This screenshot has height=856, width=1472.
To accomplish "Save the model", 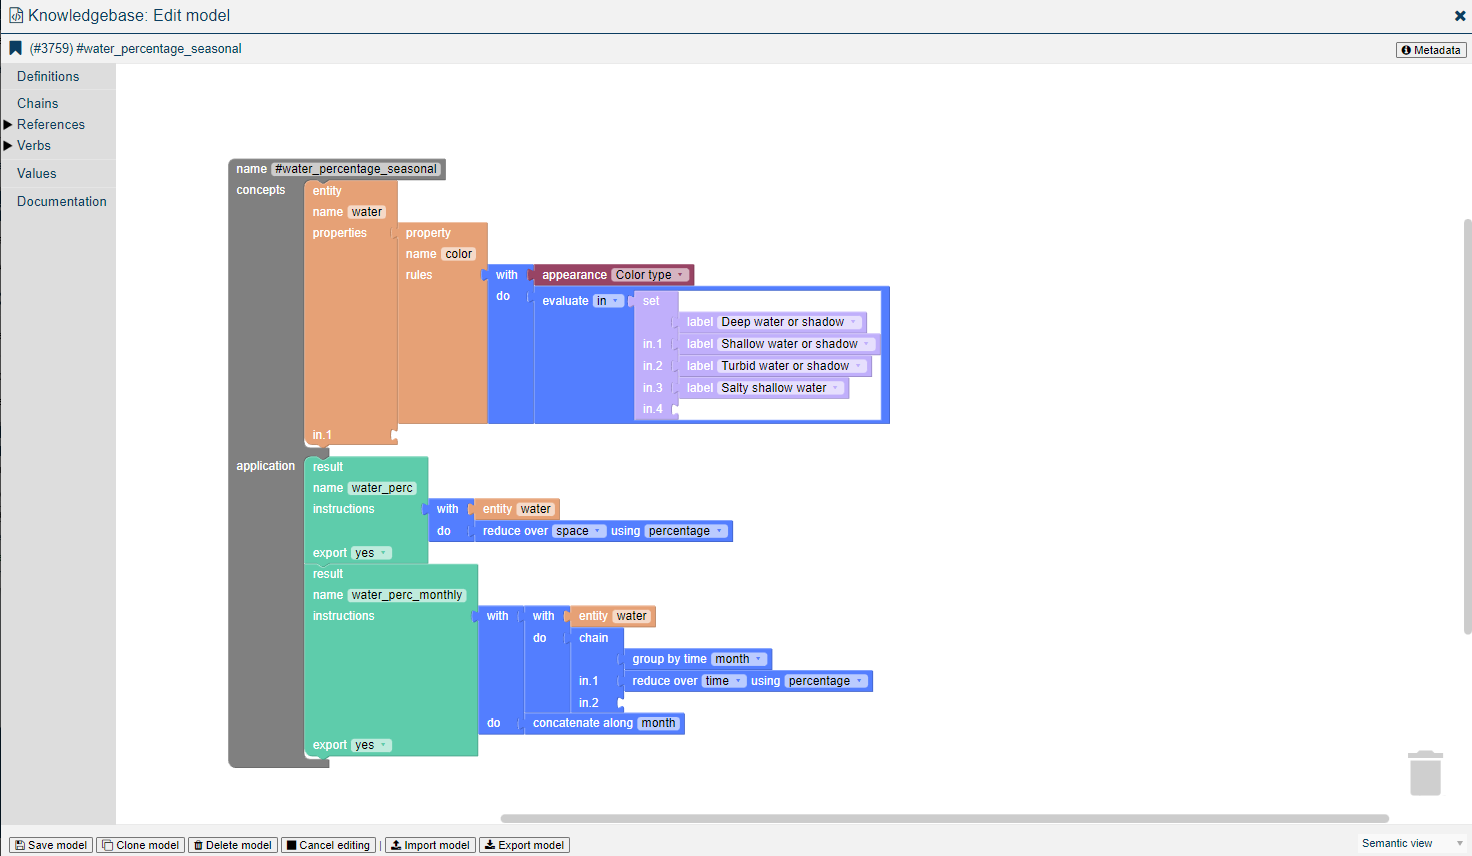I will 51,845.
